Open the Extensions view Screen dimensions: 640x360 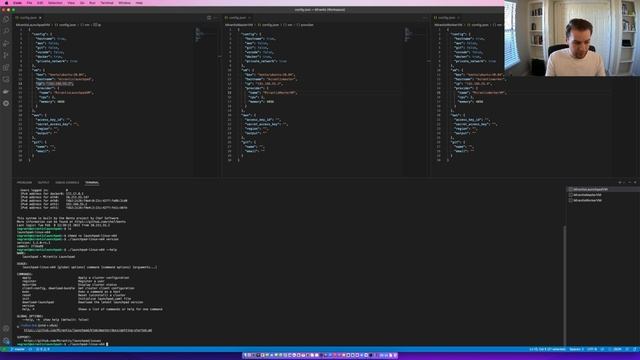pos(6,67)
